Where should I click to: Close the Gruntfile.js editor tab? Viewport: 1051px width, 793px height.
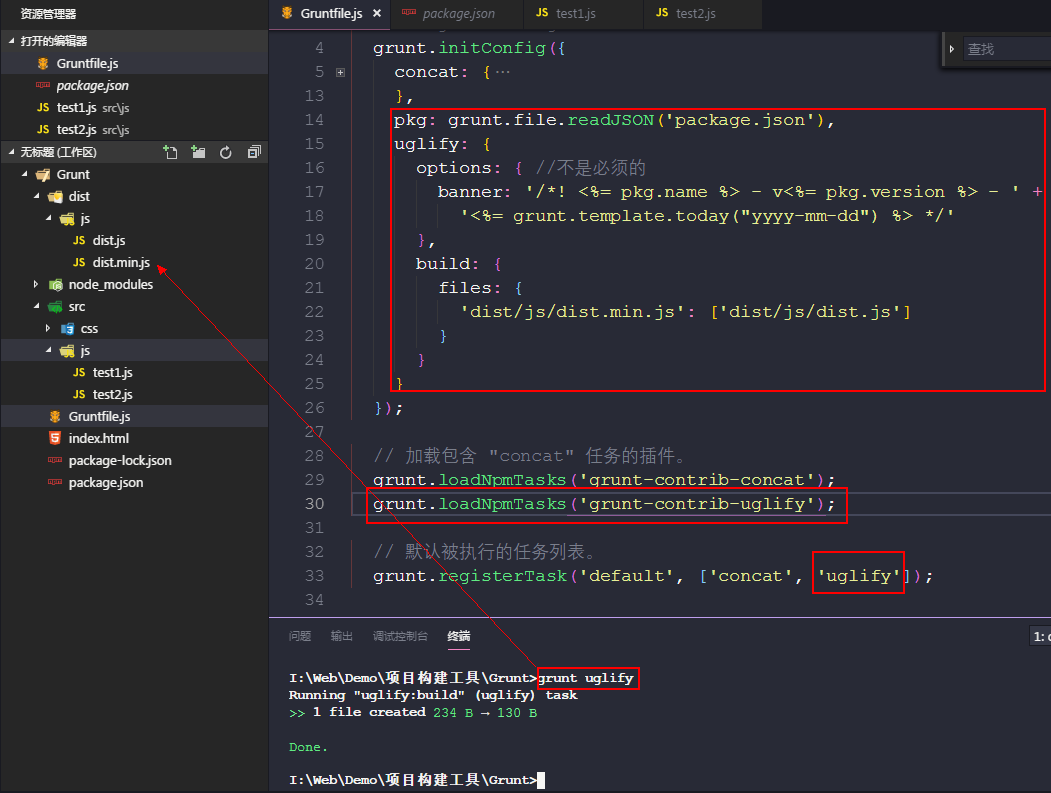tap(377, 14)
